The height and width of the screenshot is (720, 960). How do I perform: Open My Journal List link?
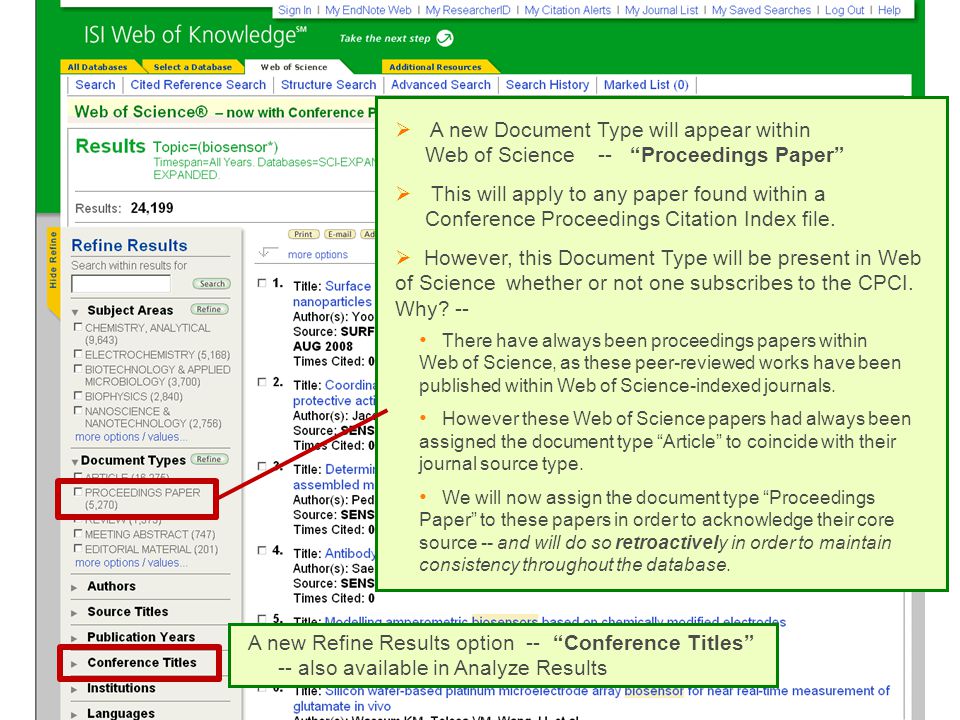pos(661,10)
